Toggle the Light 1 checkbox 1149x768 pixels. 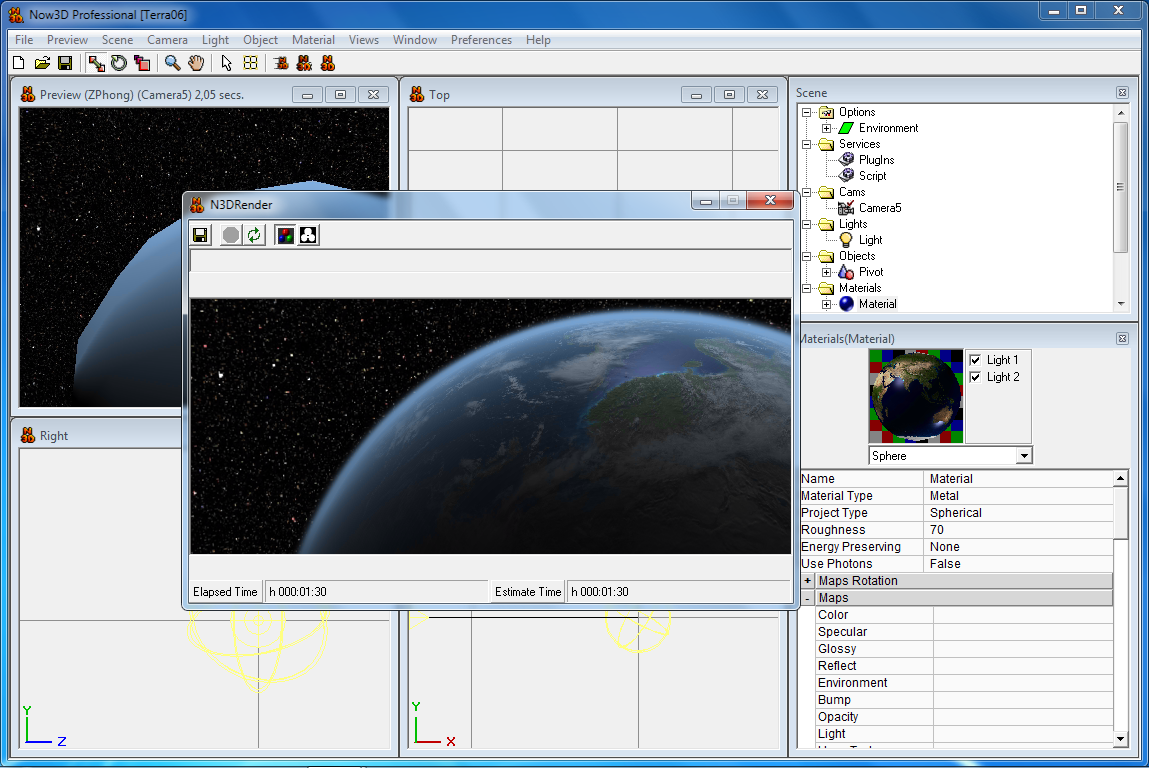pyautogui.click(x=975, y=360)
